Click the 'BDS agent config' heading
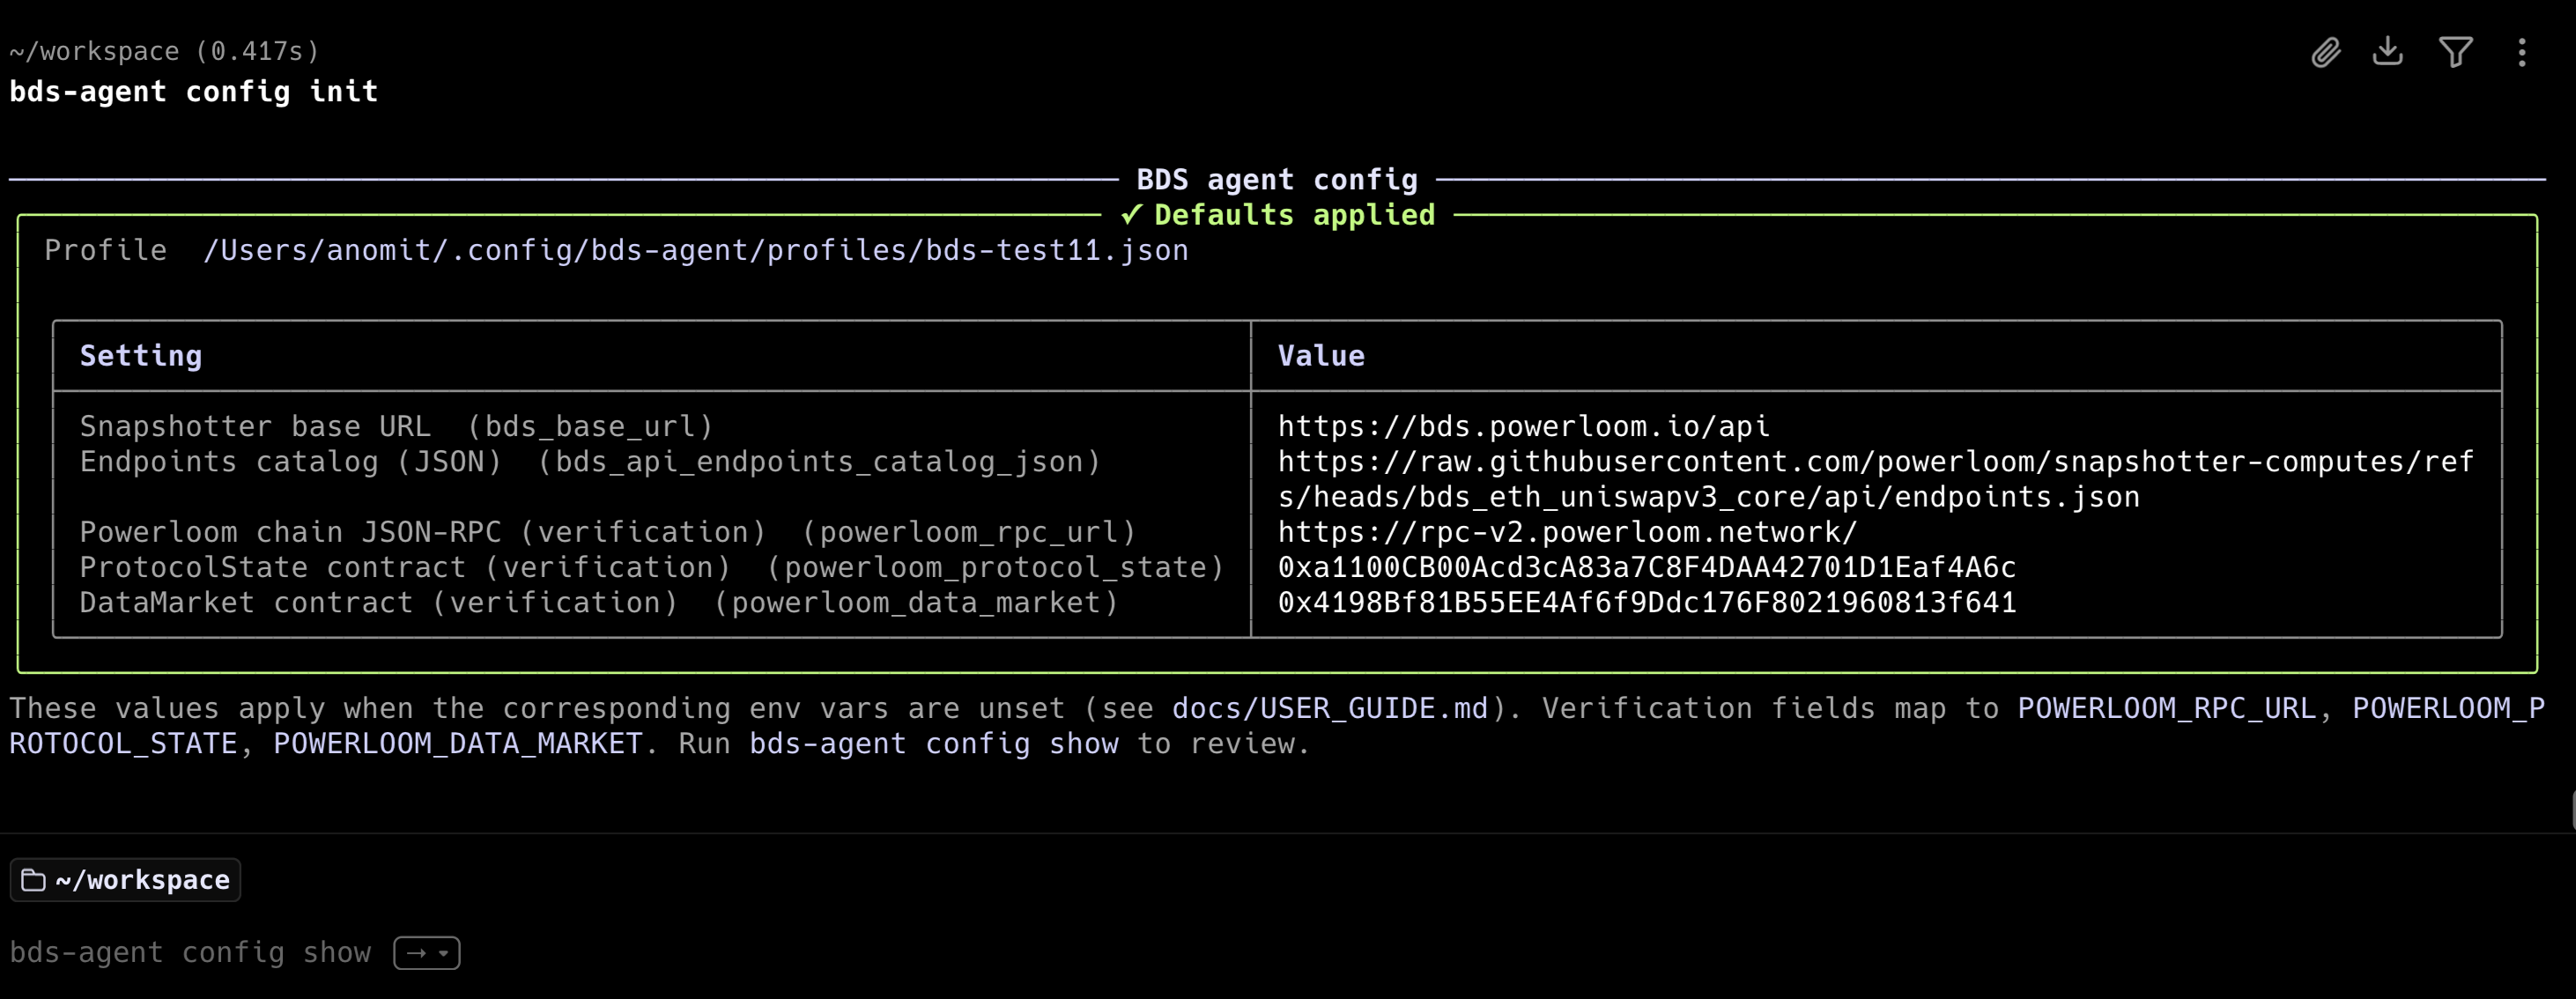This screenshot has width=2576, height=999. pyautogui.click(x=1277, y=180)
